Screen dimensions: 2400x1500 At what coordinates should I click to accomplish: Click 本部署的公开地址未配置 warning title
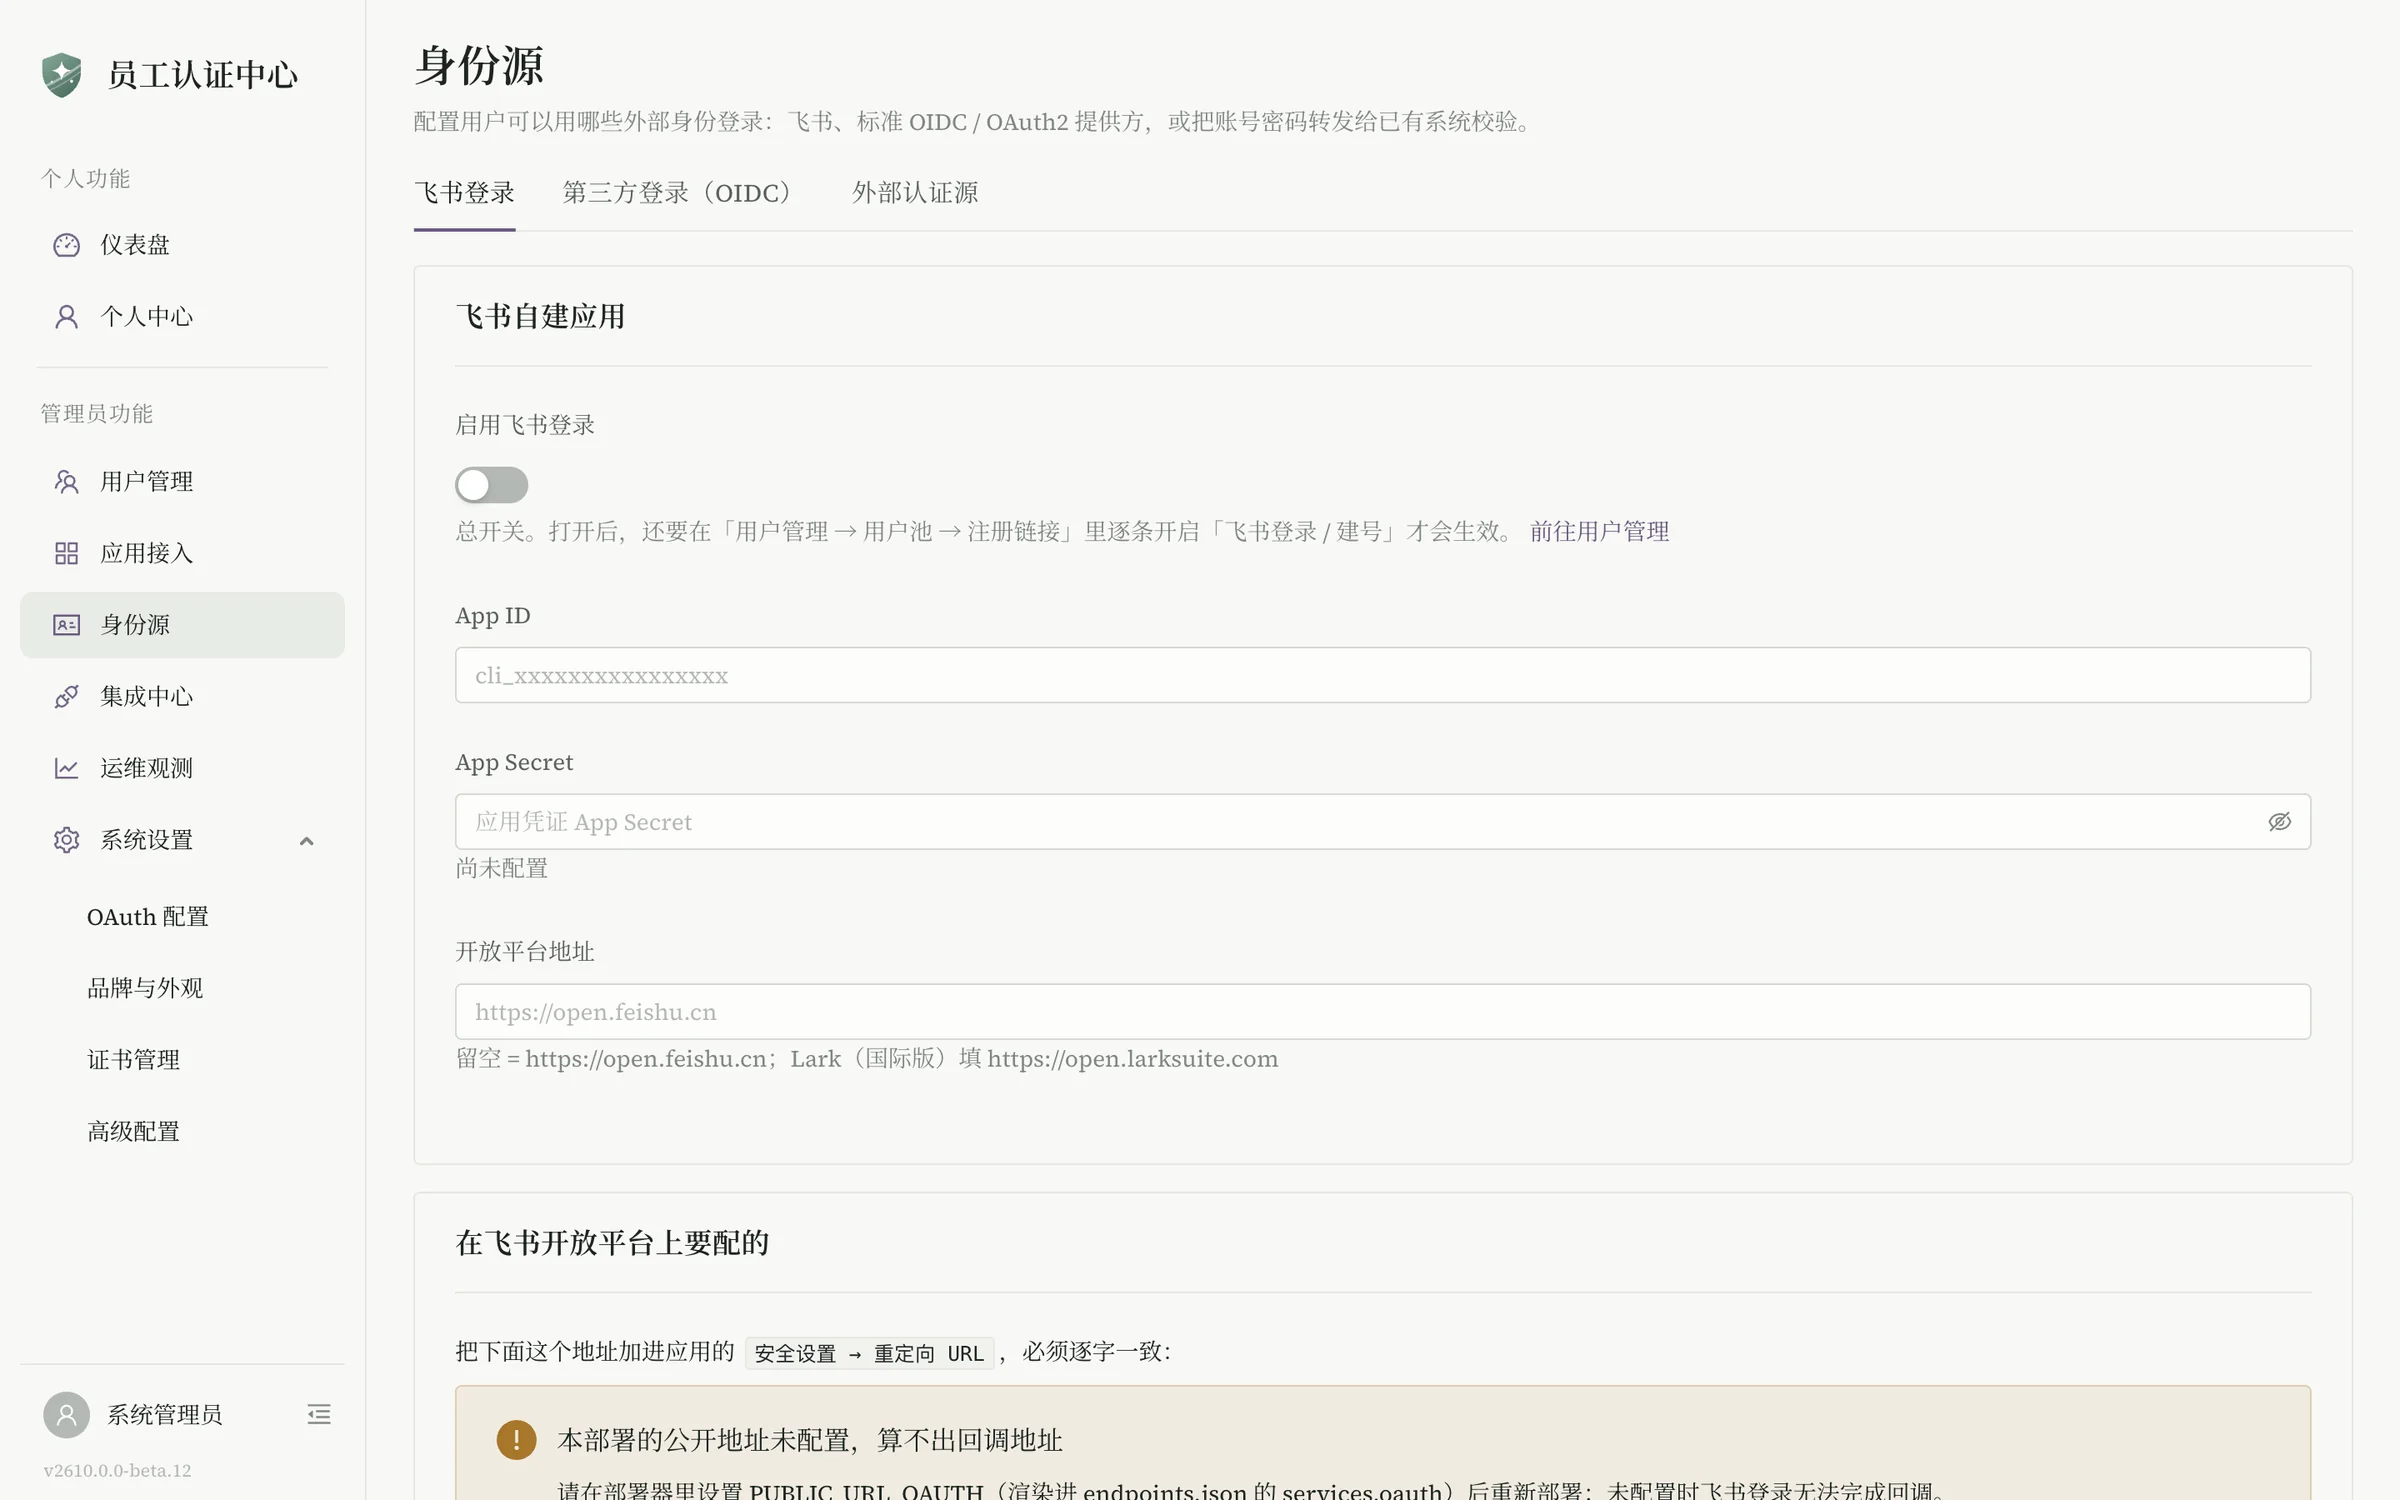[x=810, y=1440]
